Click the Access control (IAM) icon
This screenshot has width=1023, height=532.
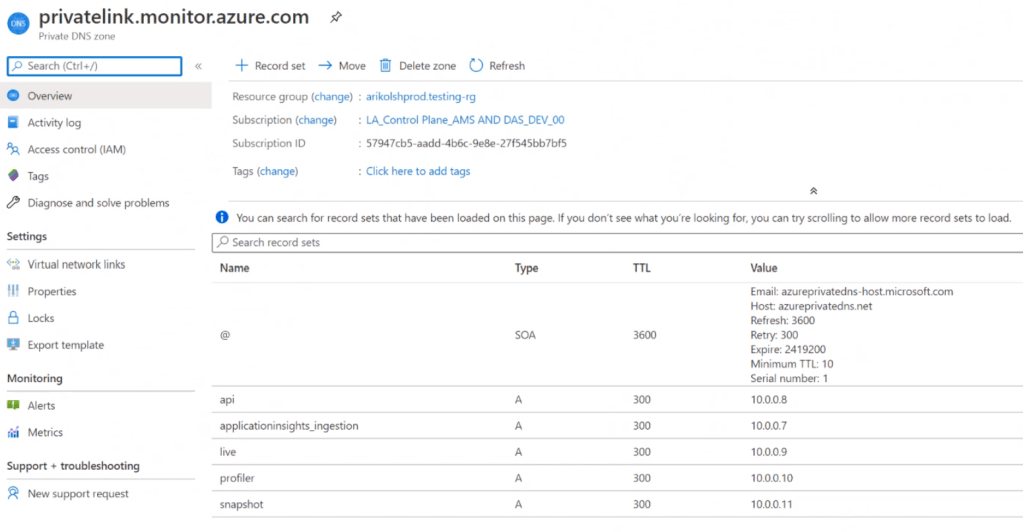13,150
